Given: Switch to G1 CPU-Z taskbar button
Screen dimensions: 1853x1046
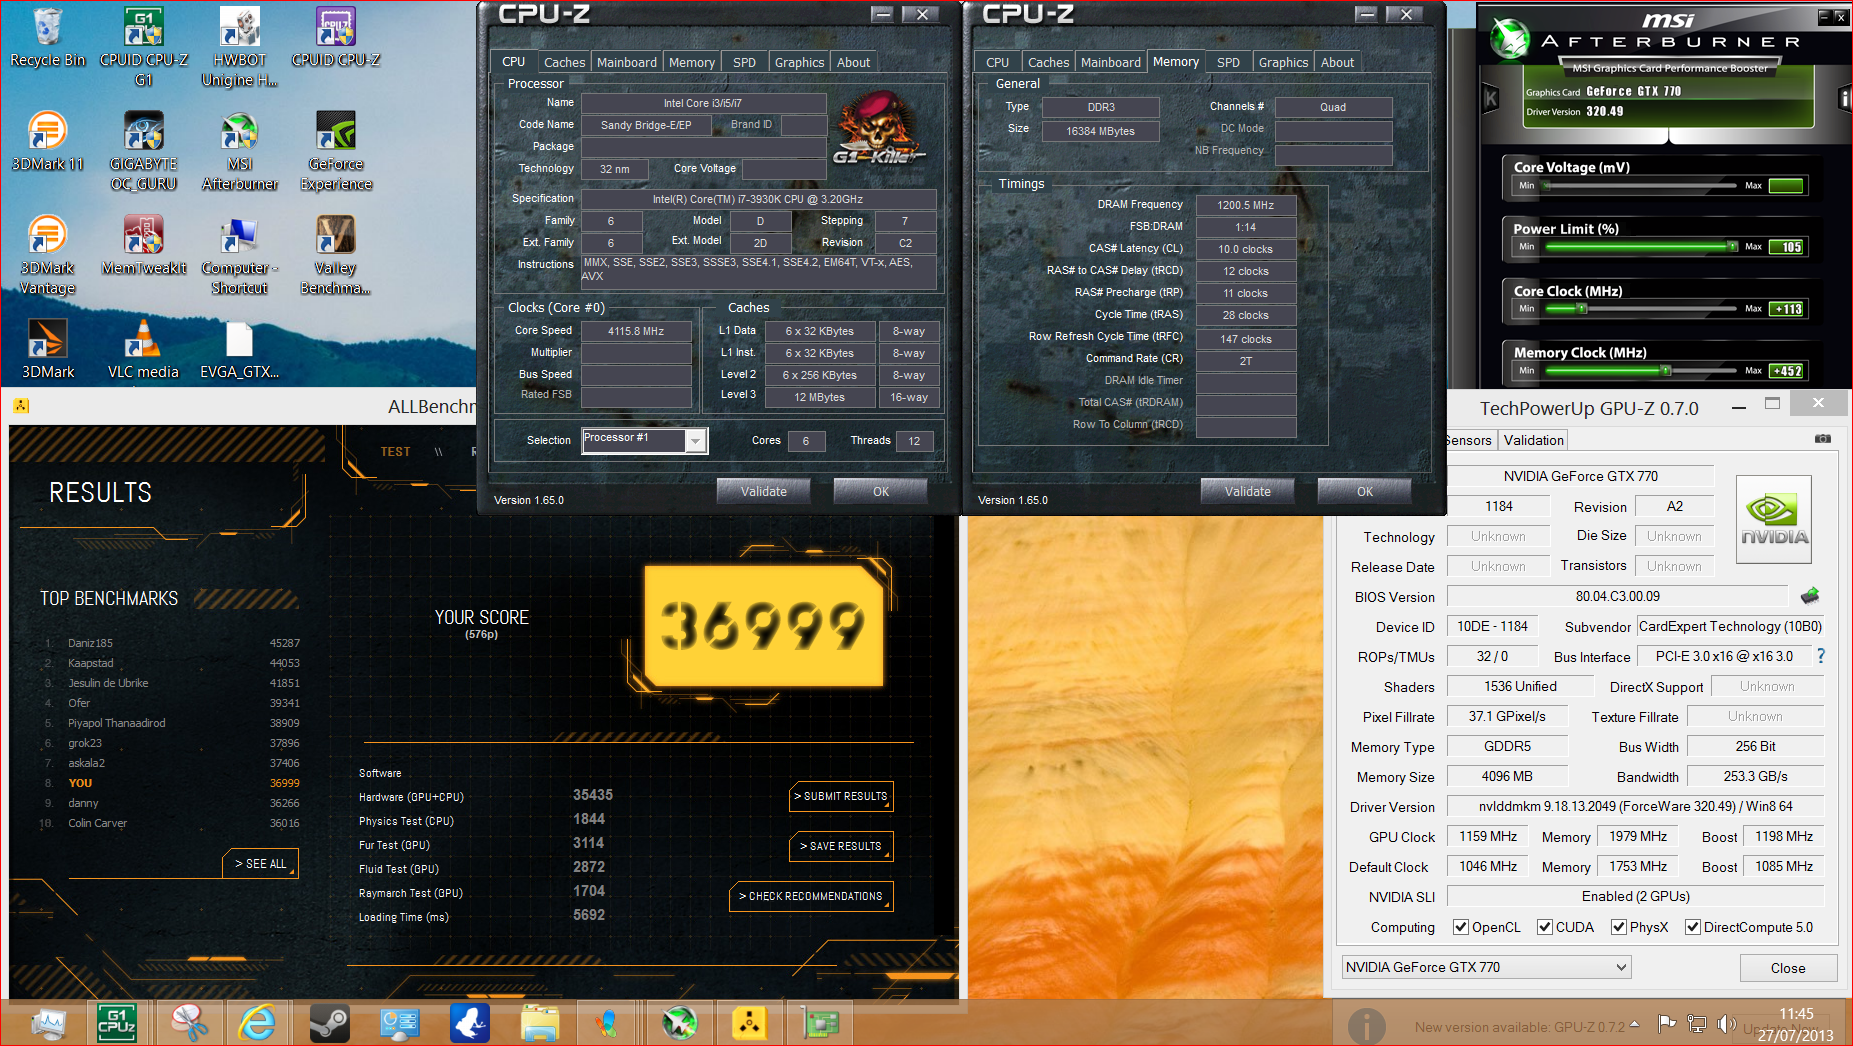Looking at the screenshot, I should click(117, 1023).
